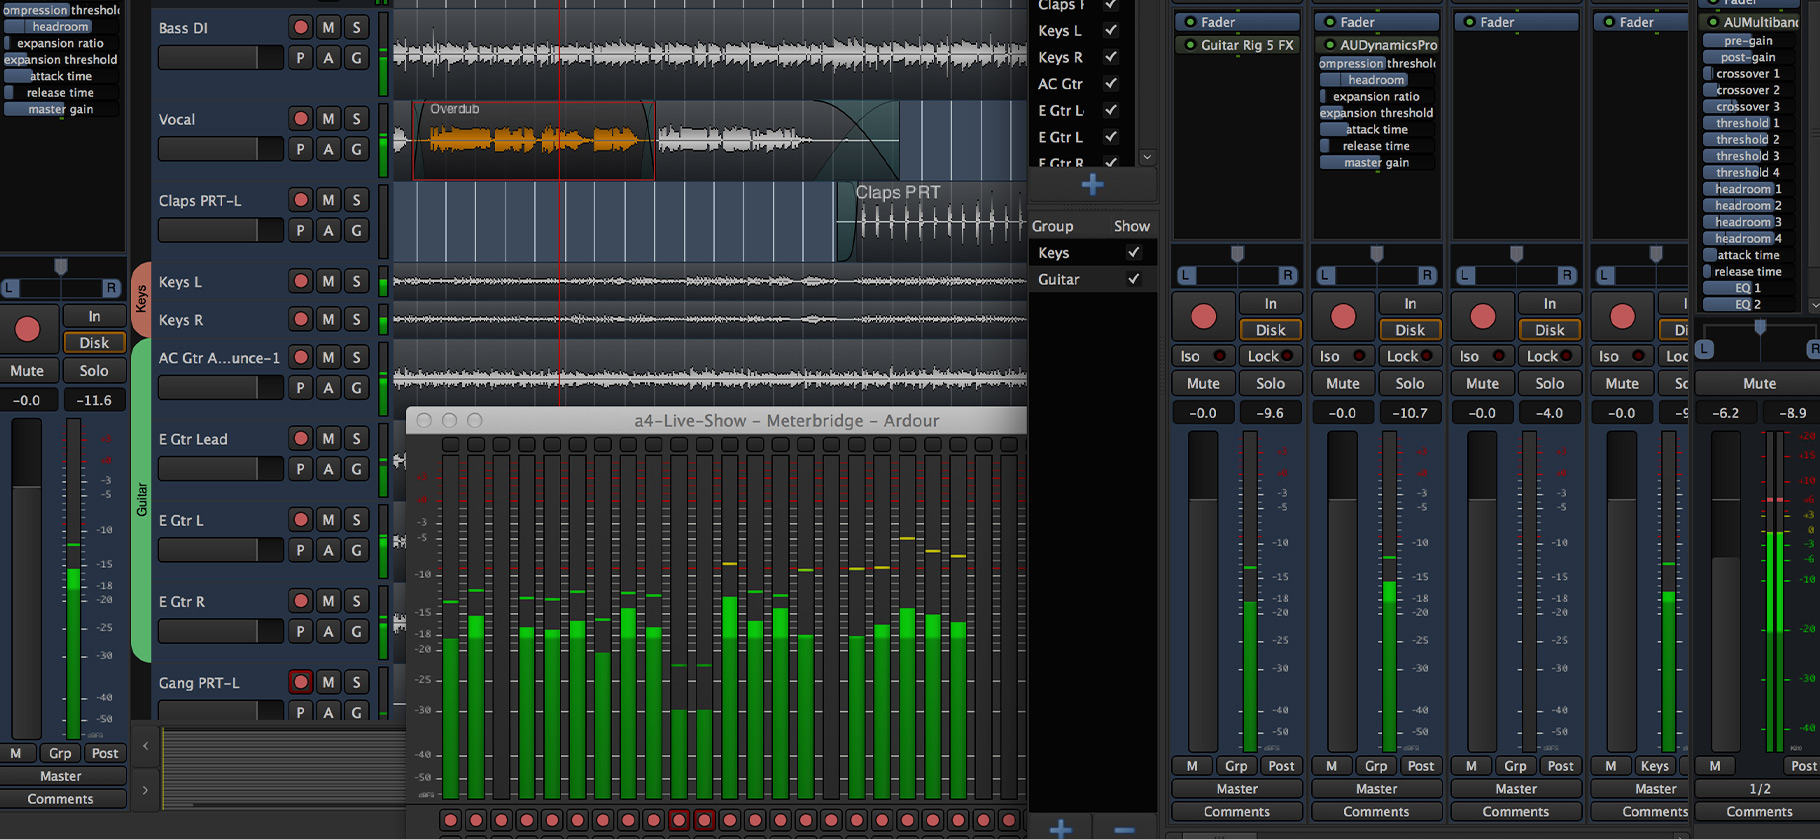Arm record on E Gtr L track
Image resolution: width=1820 pixels, height=840 pixels.
300,519
